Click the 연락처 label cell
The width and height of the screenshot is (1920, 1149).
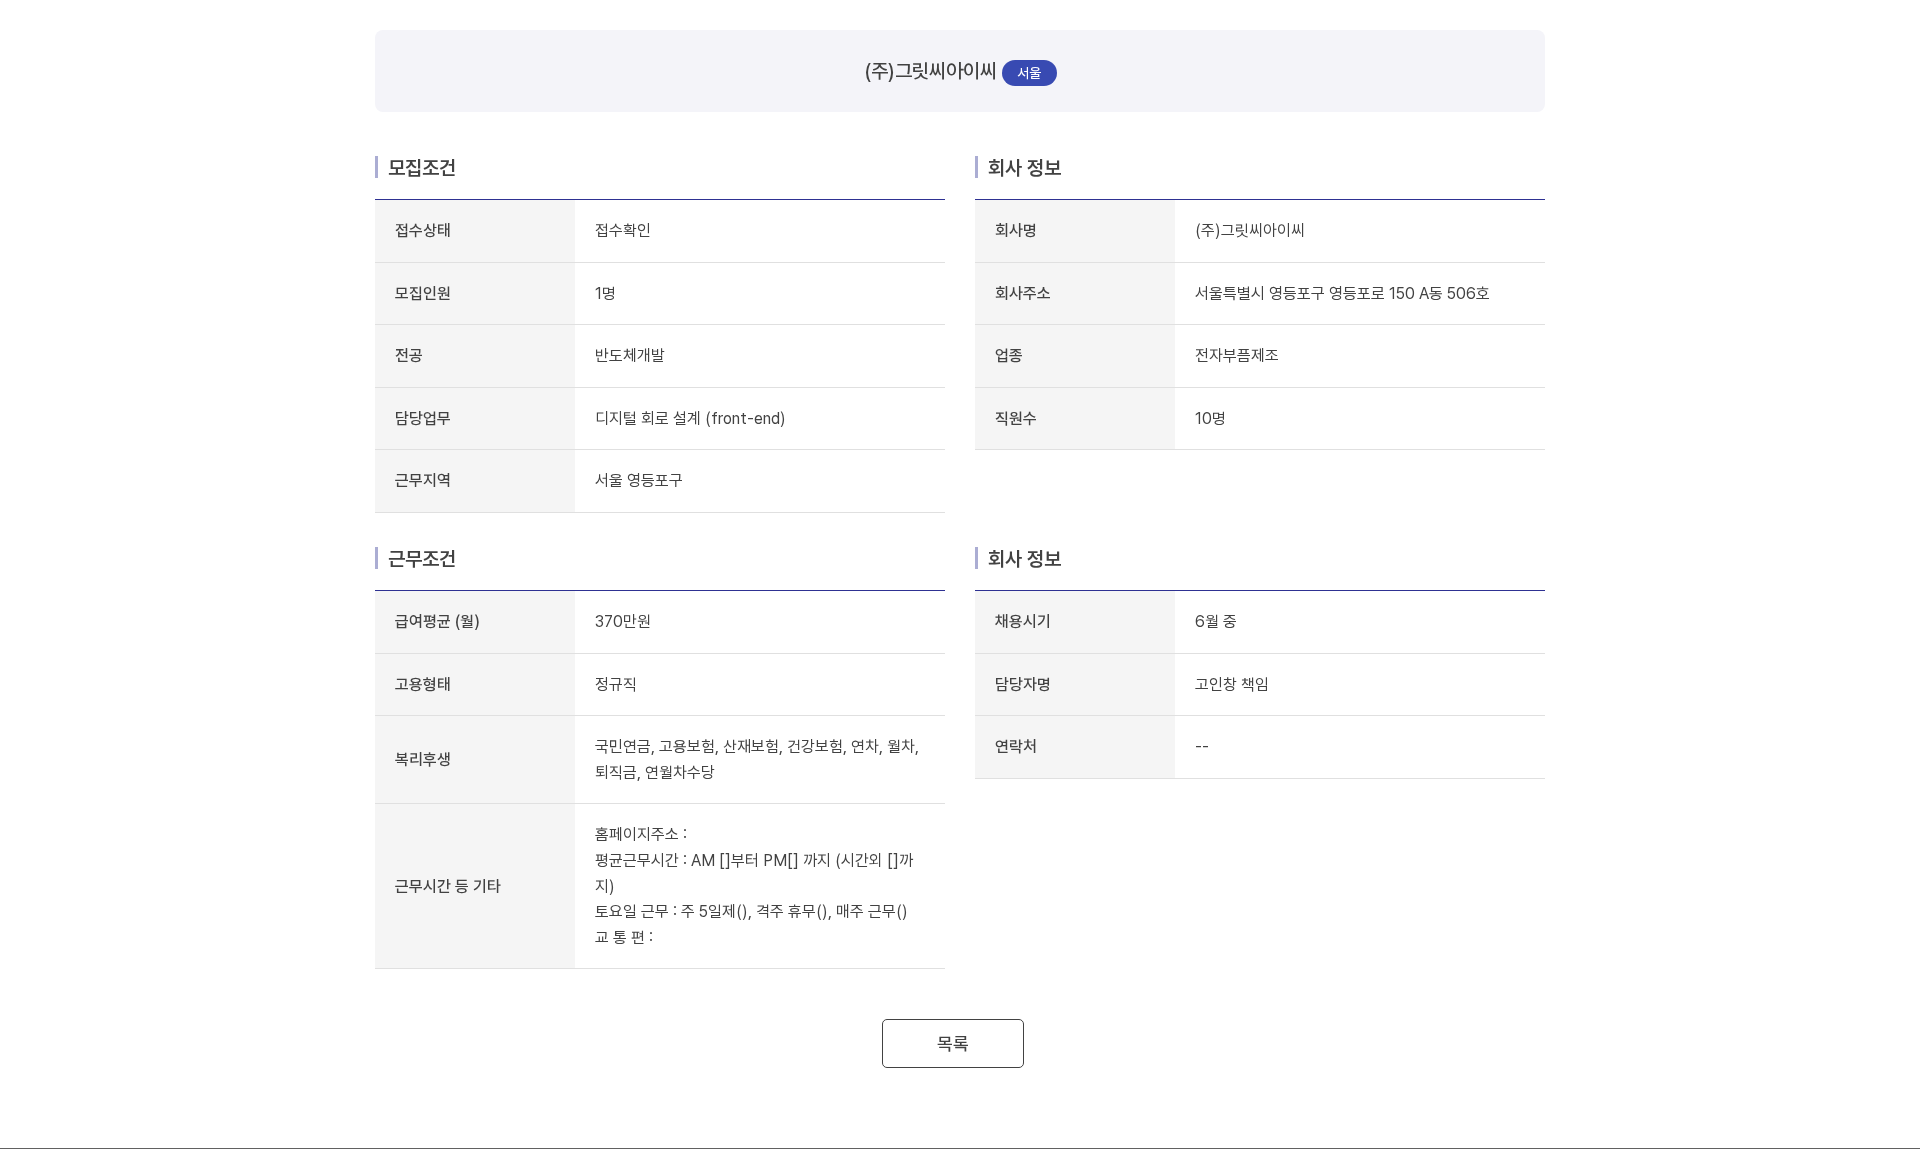tap(1075, 747)
